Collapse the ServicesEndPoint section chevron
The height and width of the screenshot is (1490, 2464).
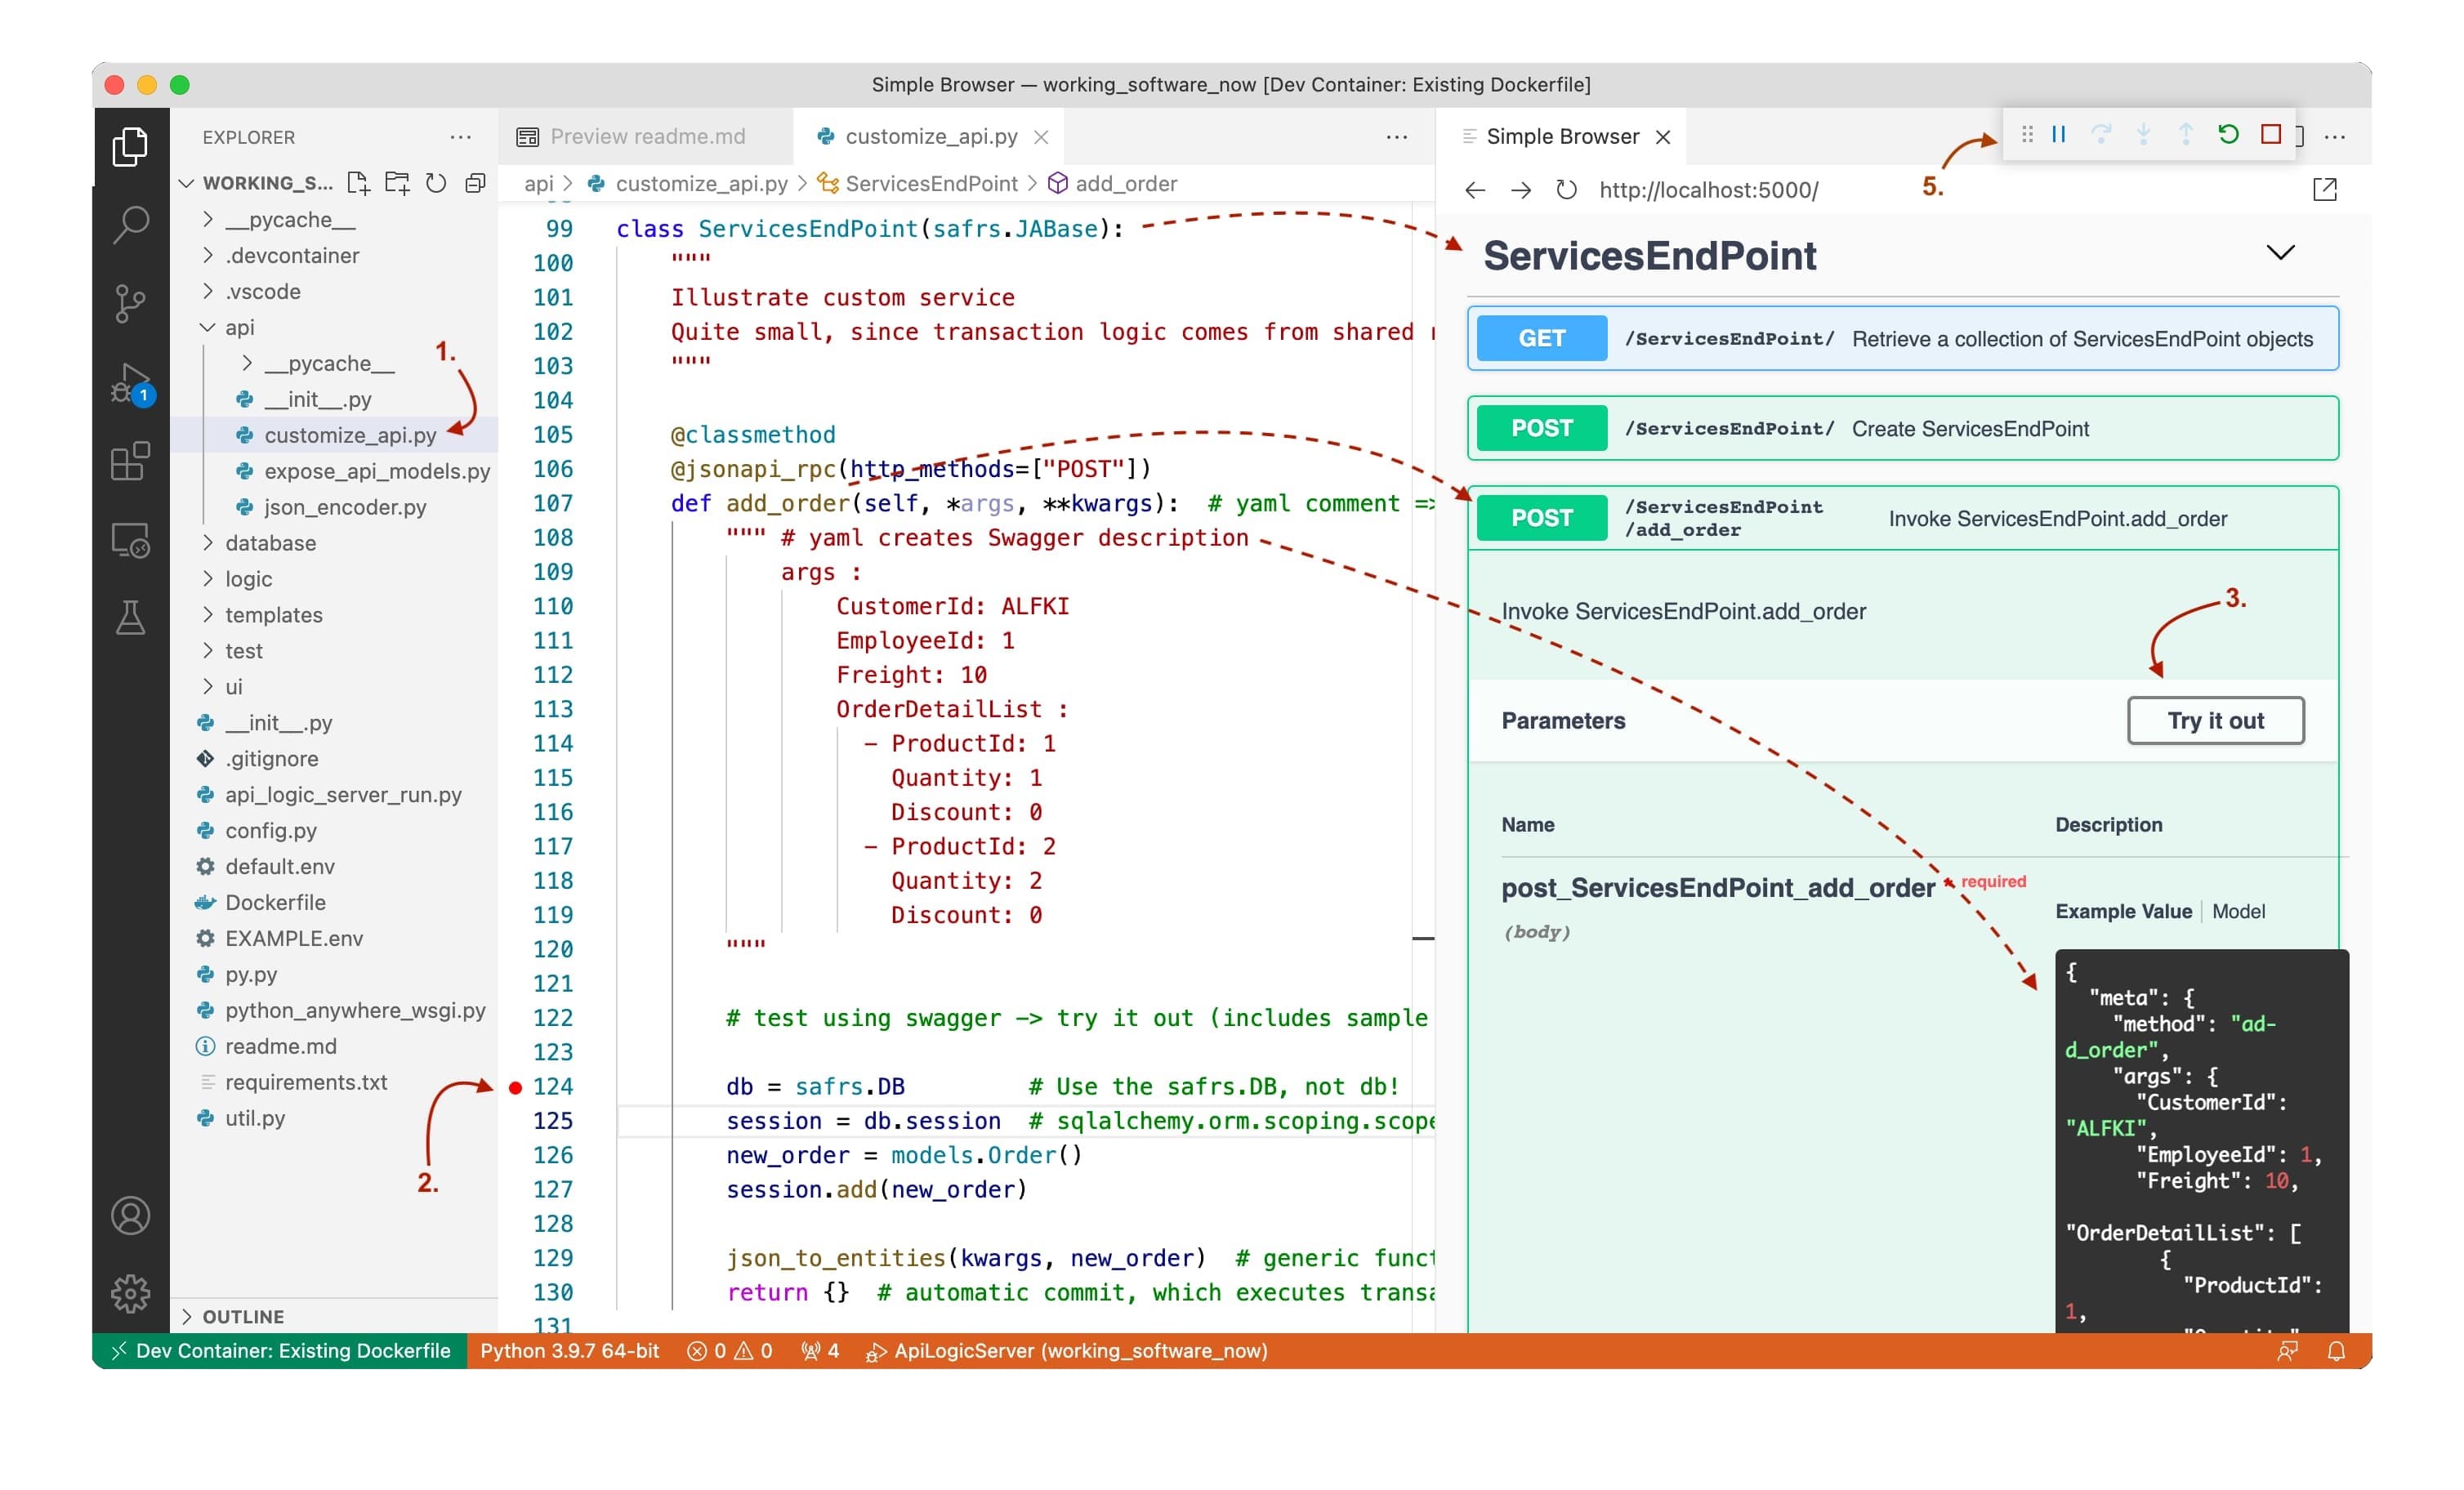point(2280,253)
